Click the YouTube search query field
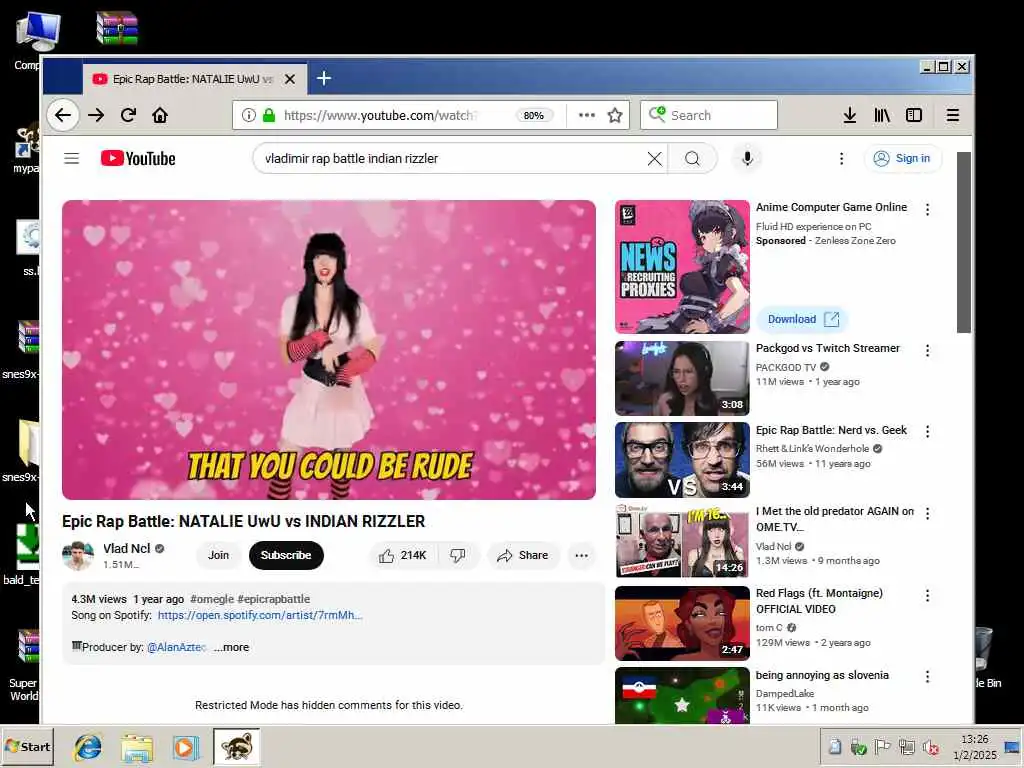This screenshot has height=768, width=1024. click(451, 159)
